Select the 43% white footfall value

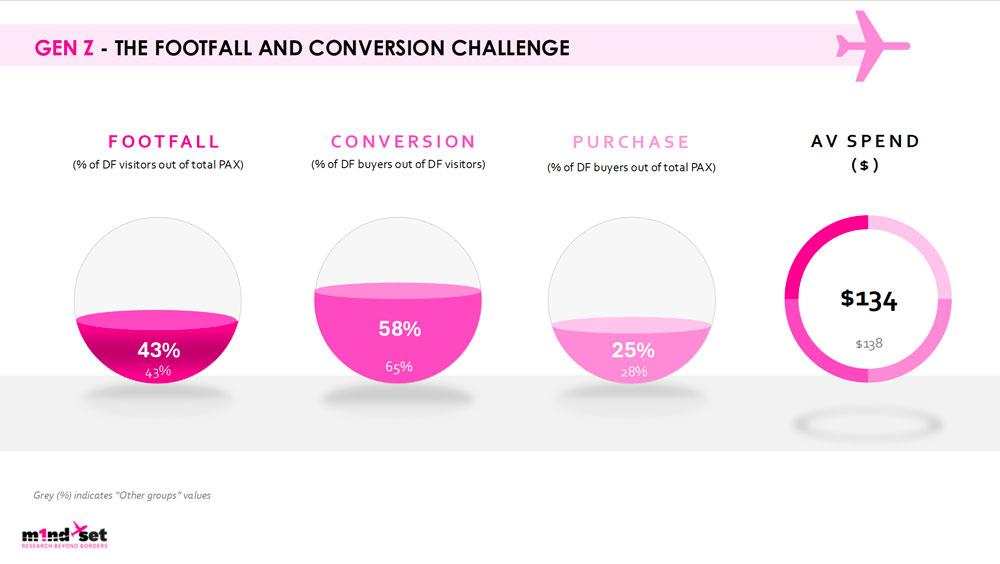pos(159,350)
